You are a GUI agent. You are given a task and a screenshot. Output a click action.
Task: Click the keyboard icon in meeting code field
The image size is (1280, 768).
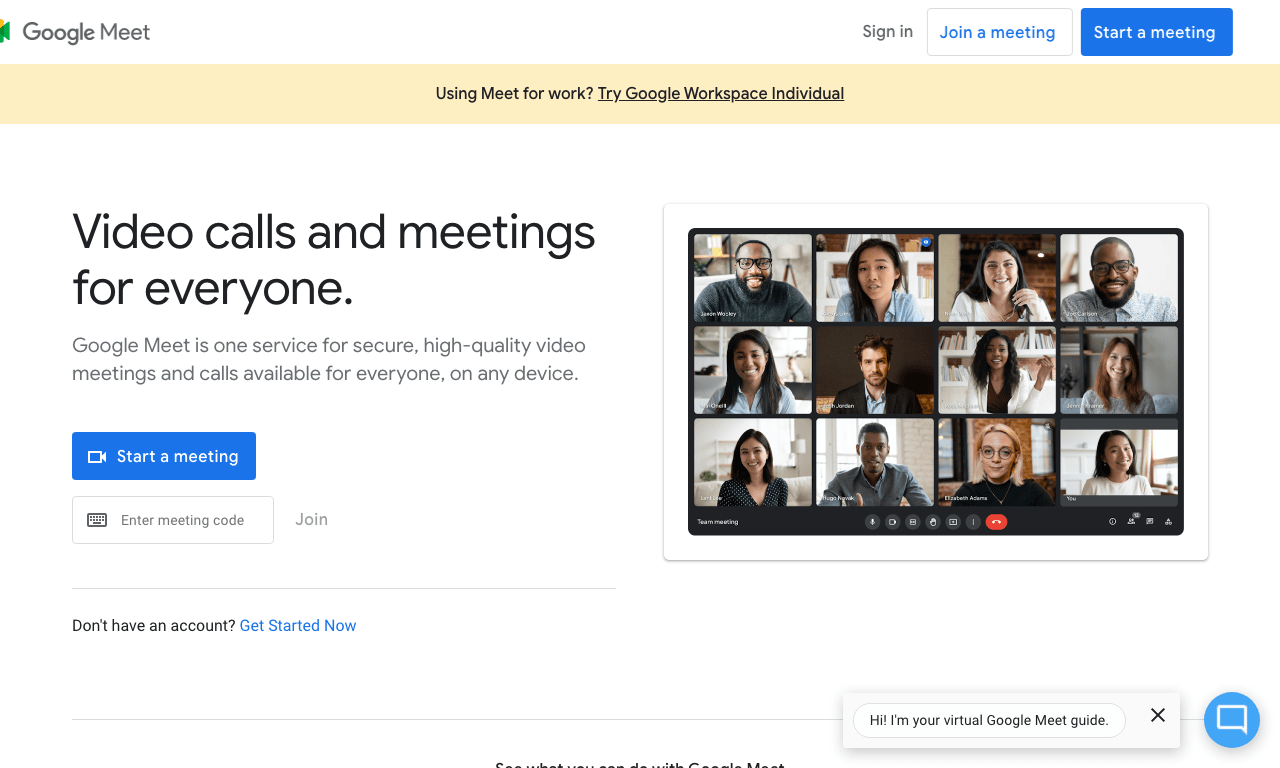(97, 520)
